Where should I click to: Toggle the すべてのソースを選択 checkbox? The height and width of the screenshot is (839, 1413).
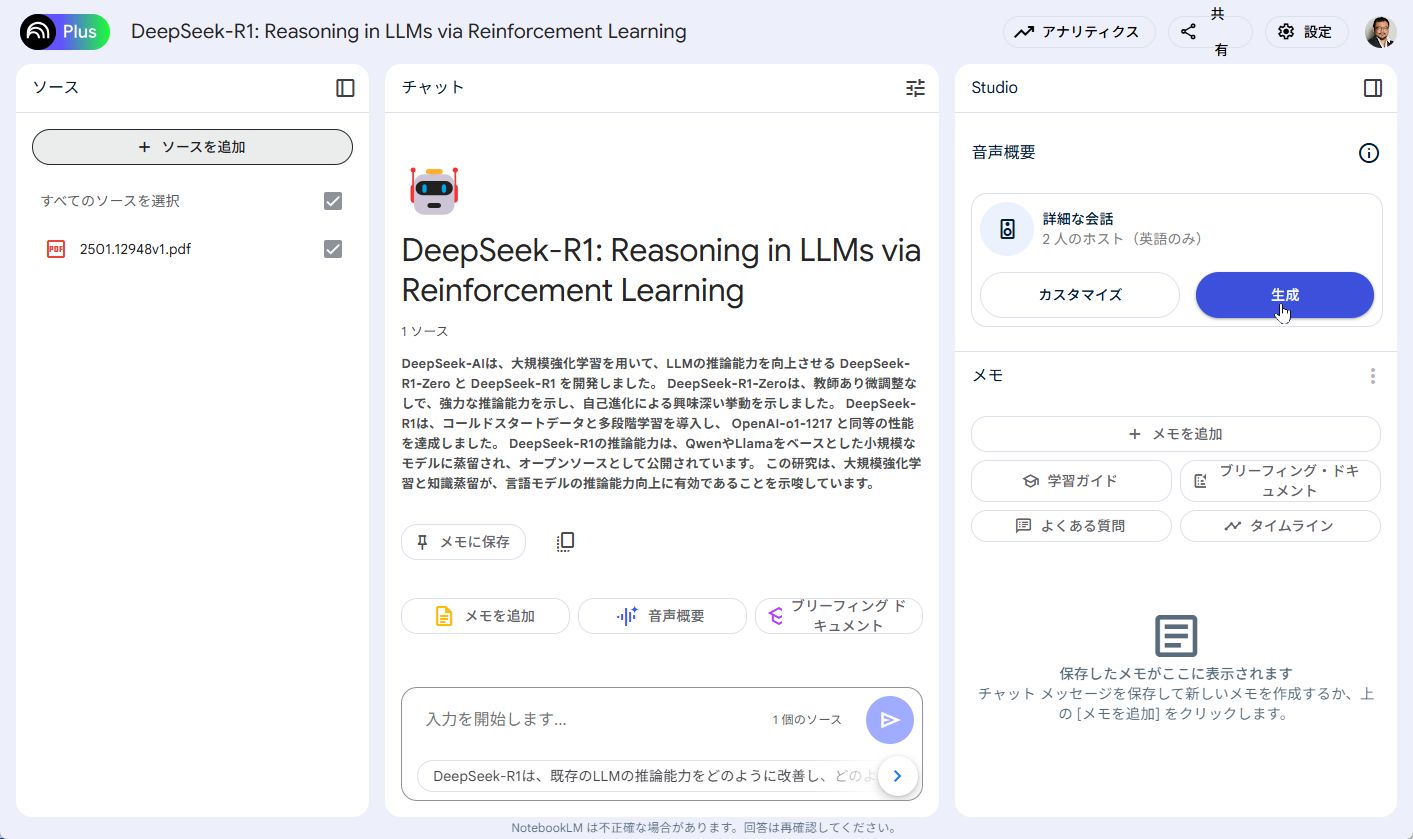pos(333,201)
